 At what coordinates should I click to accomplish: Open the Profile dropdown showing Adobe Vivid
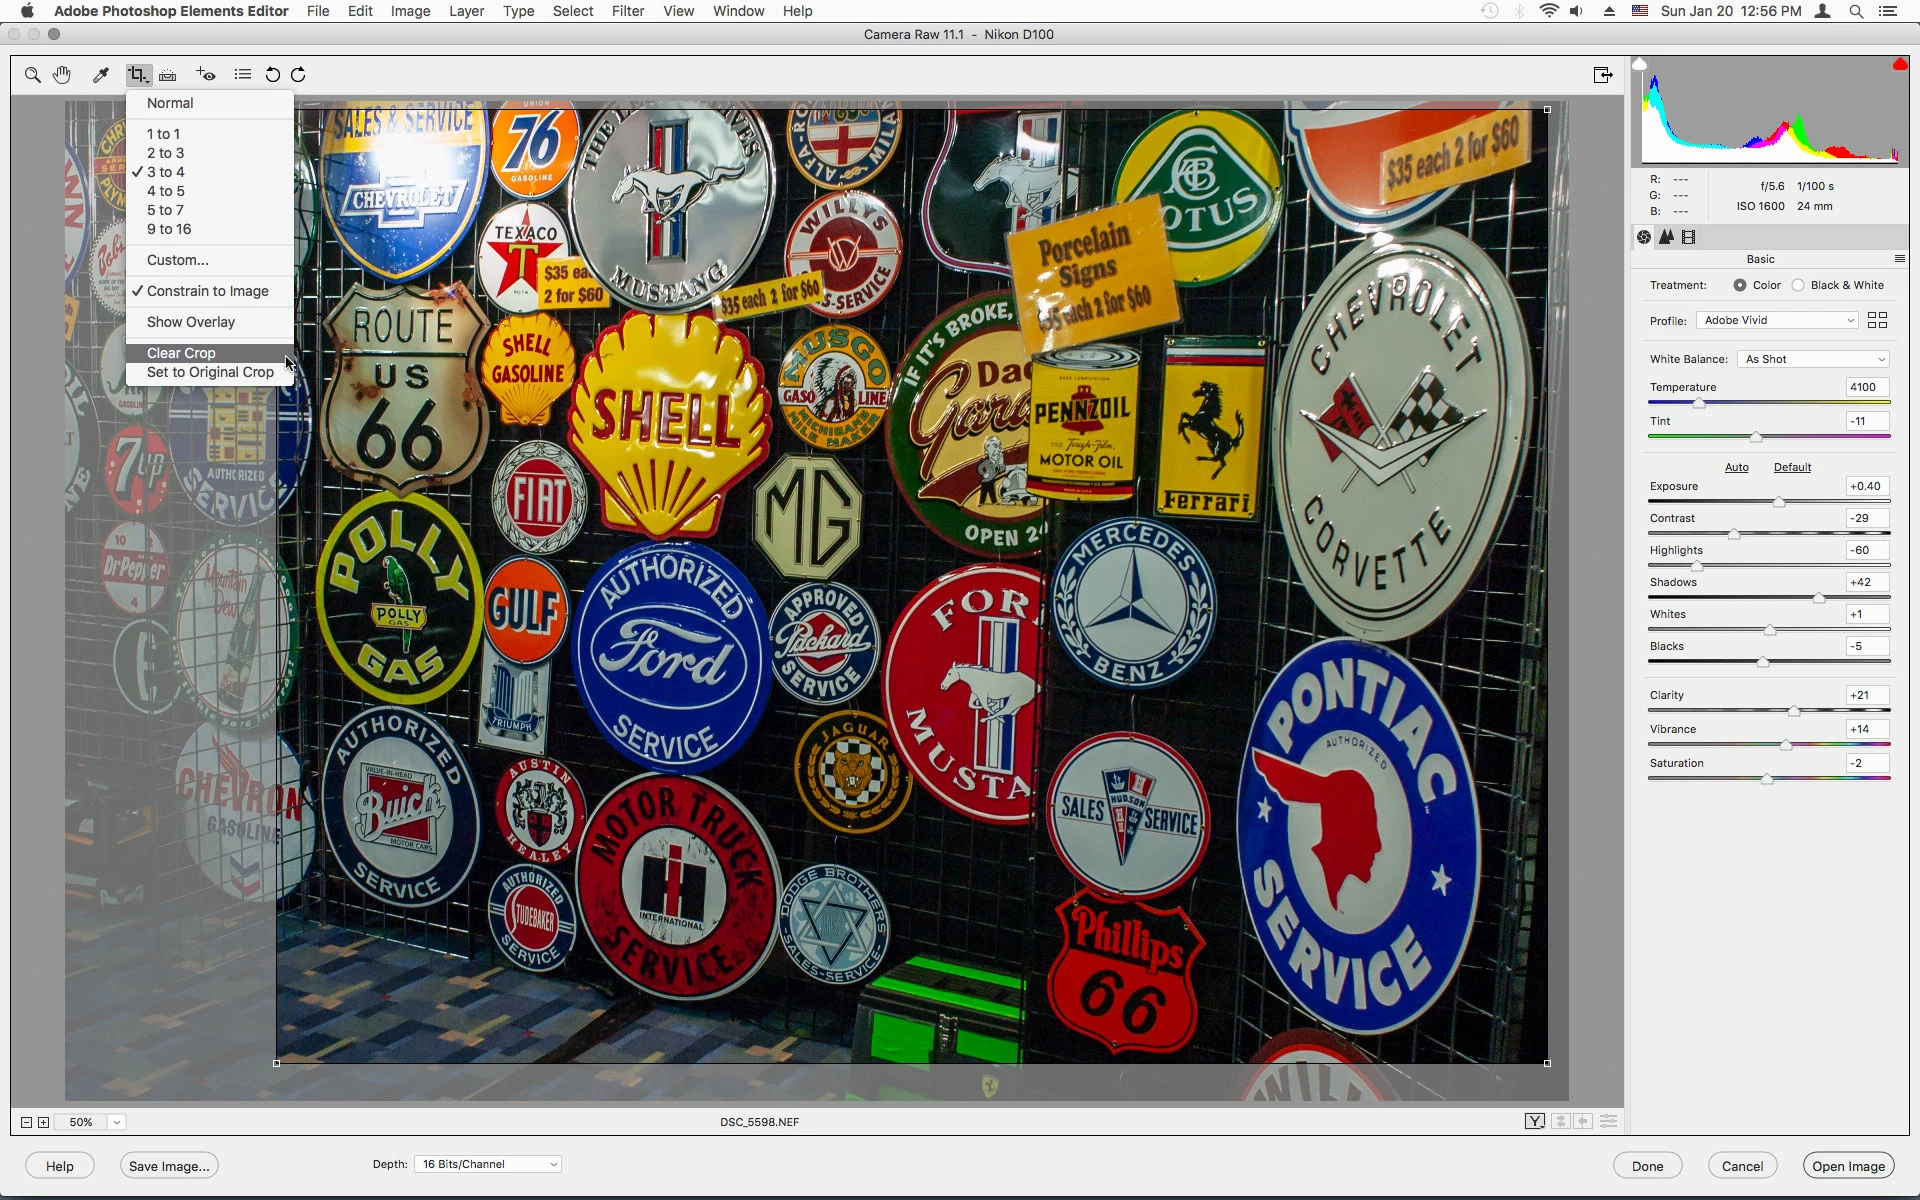pyautogui.click(x=1777, y=320)
